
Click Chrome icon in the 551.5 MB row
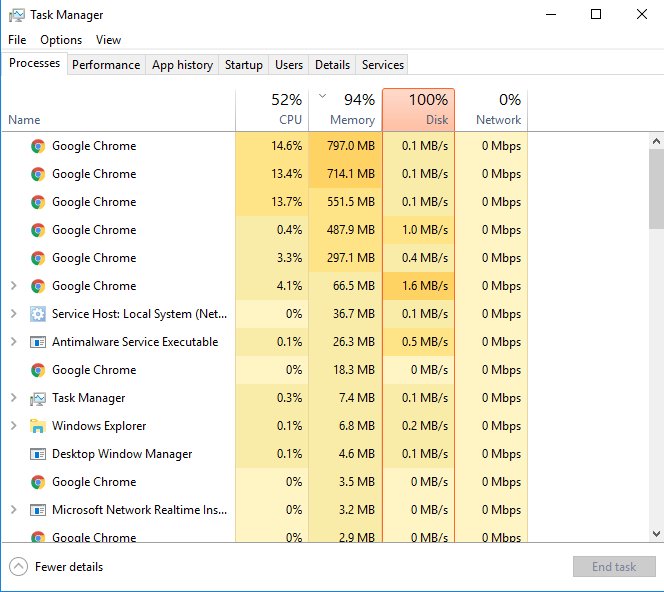point(38,202)
